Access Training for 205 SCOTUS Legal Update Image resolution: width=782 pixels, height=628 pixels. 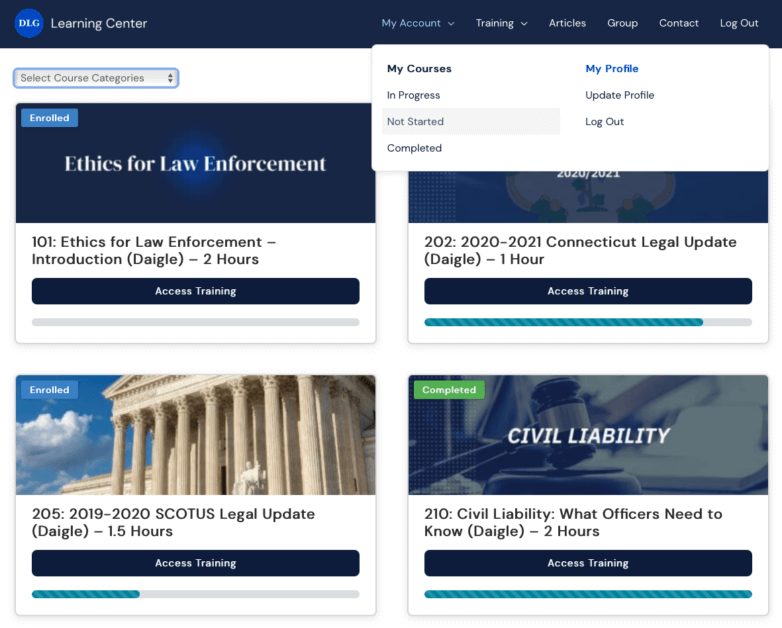point(195,563)
